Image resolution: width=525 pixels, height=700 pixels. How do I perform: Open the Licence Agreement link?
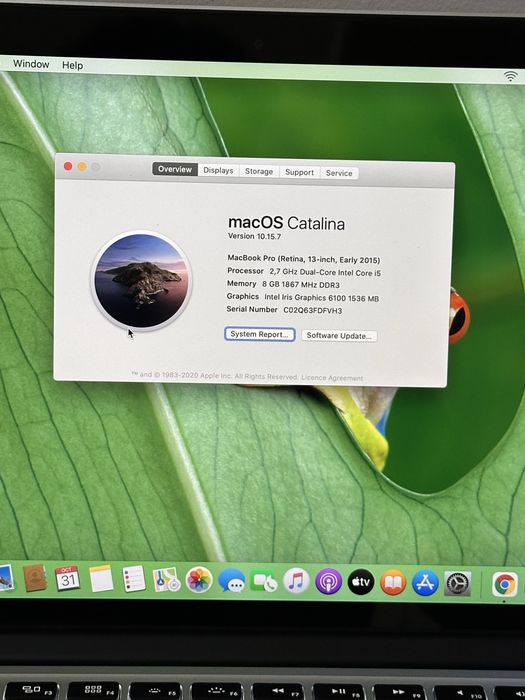(332, 378)
